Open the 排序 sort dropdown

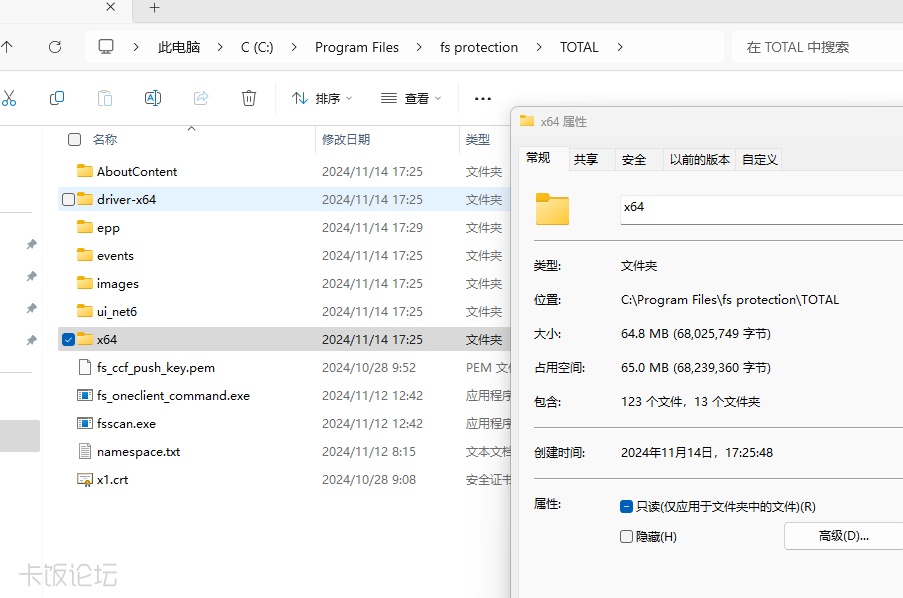[322, 99]
